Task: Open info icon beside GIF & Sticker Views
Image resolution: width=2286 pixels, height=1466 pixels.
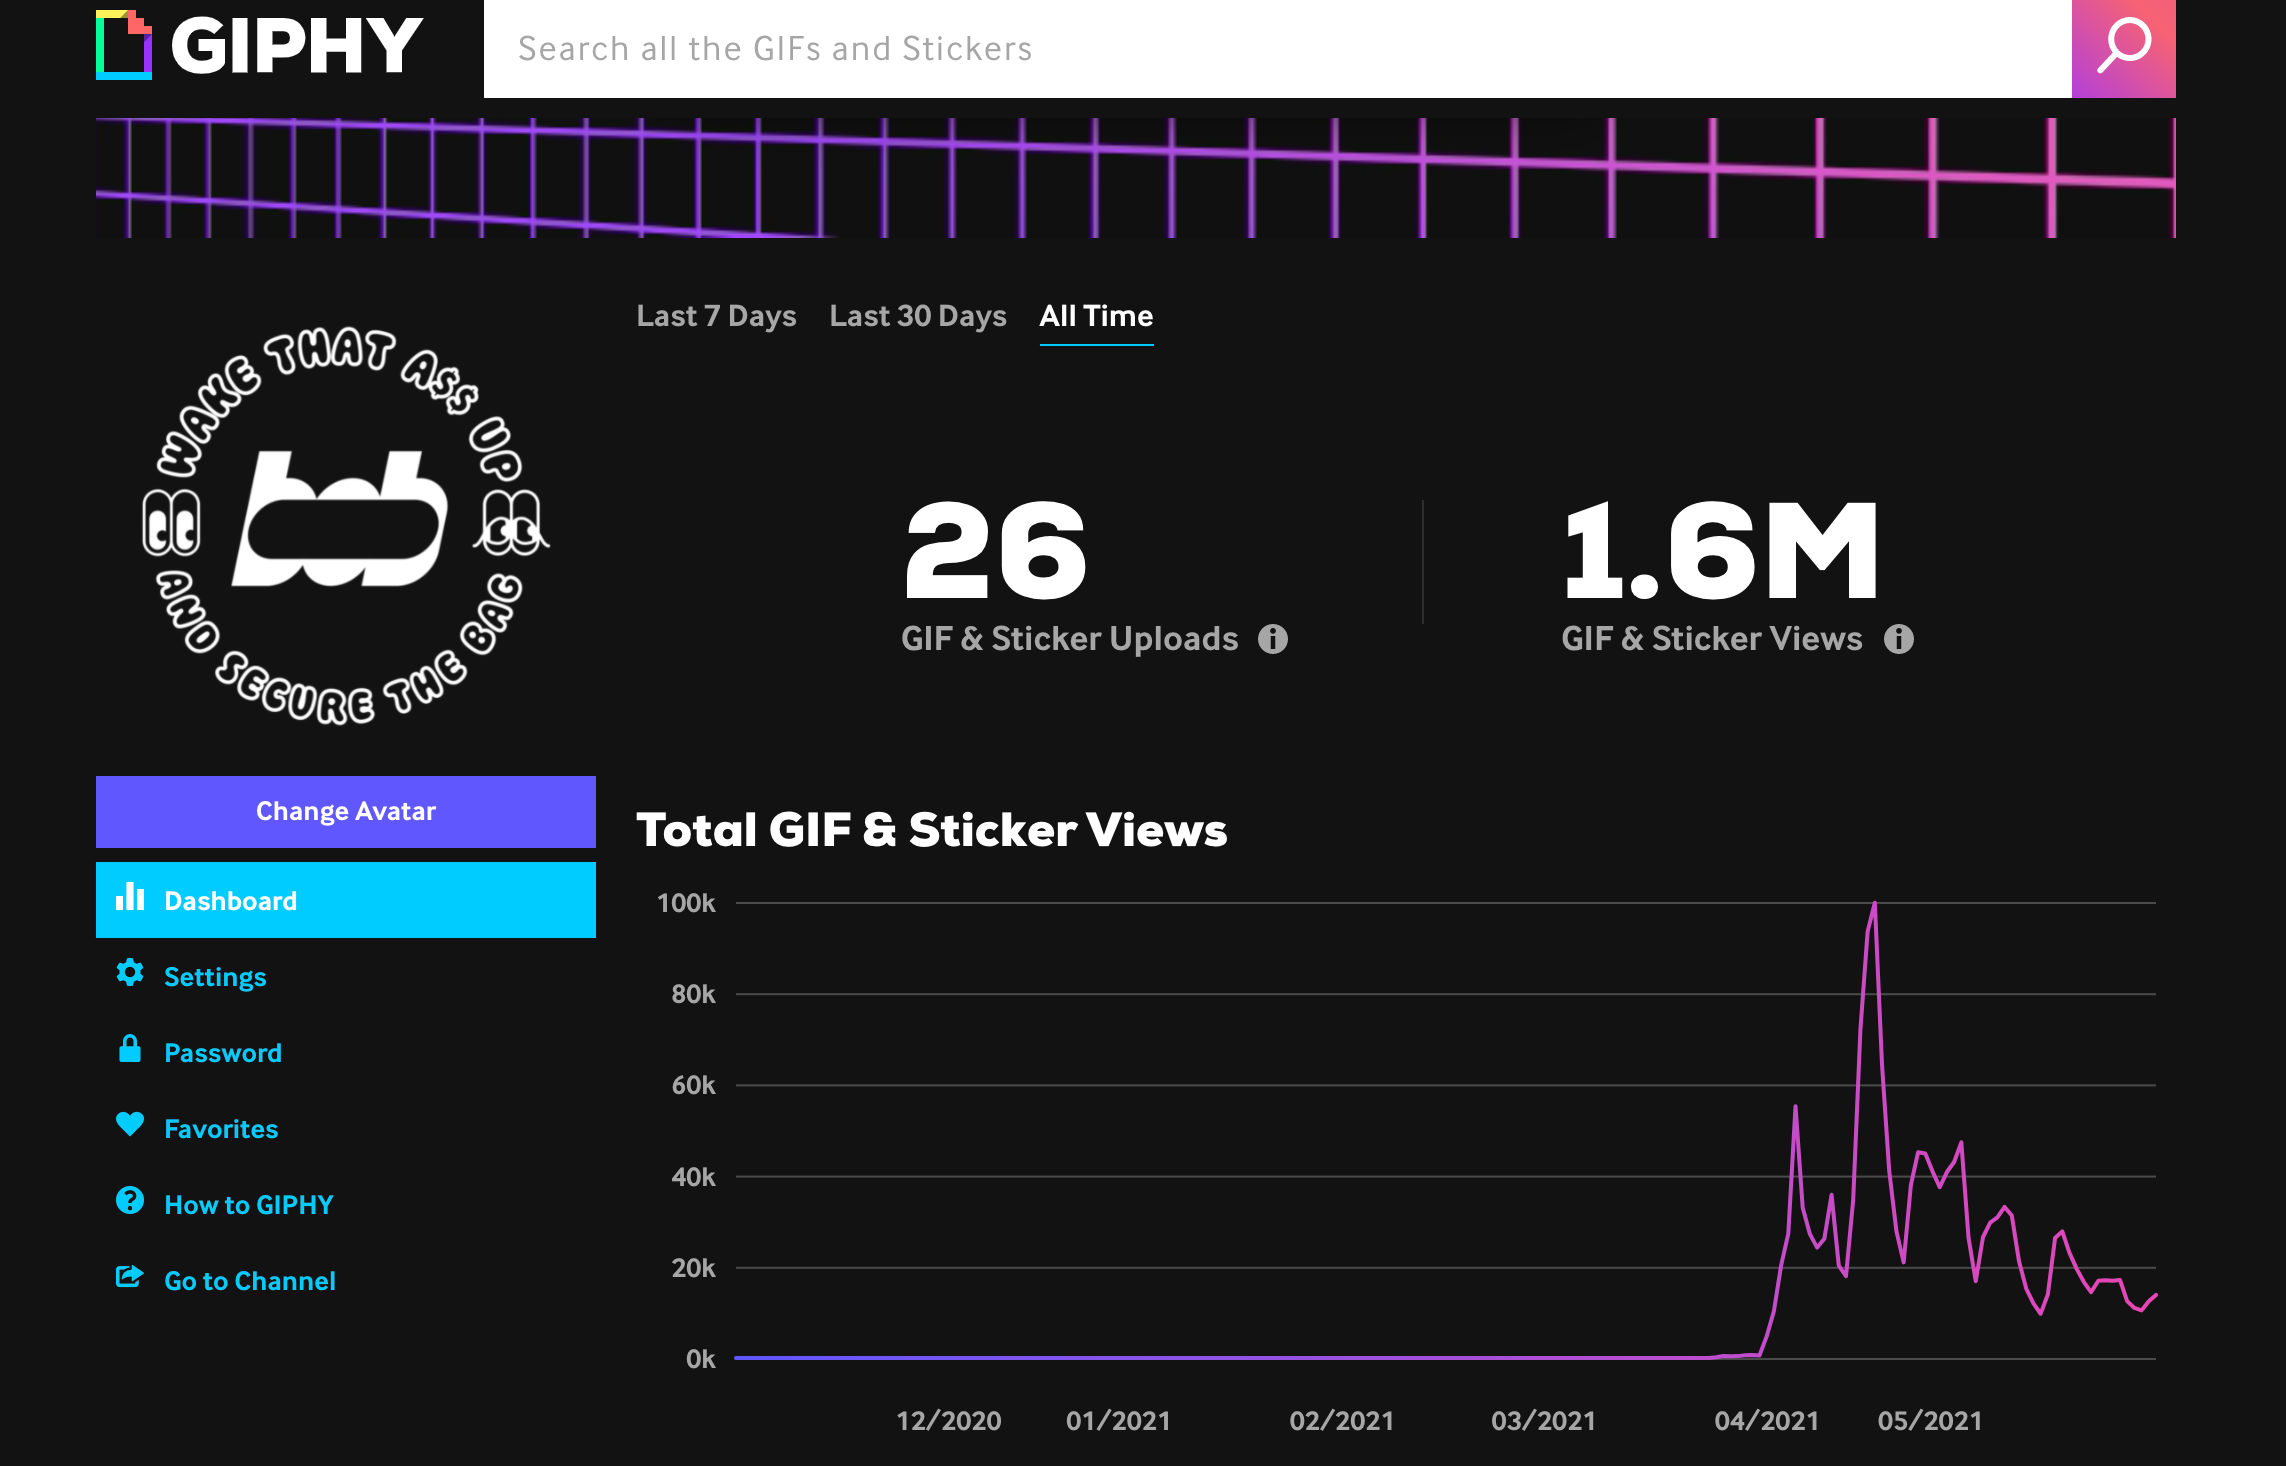Action: (x=1898, y=639)
